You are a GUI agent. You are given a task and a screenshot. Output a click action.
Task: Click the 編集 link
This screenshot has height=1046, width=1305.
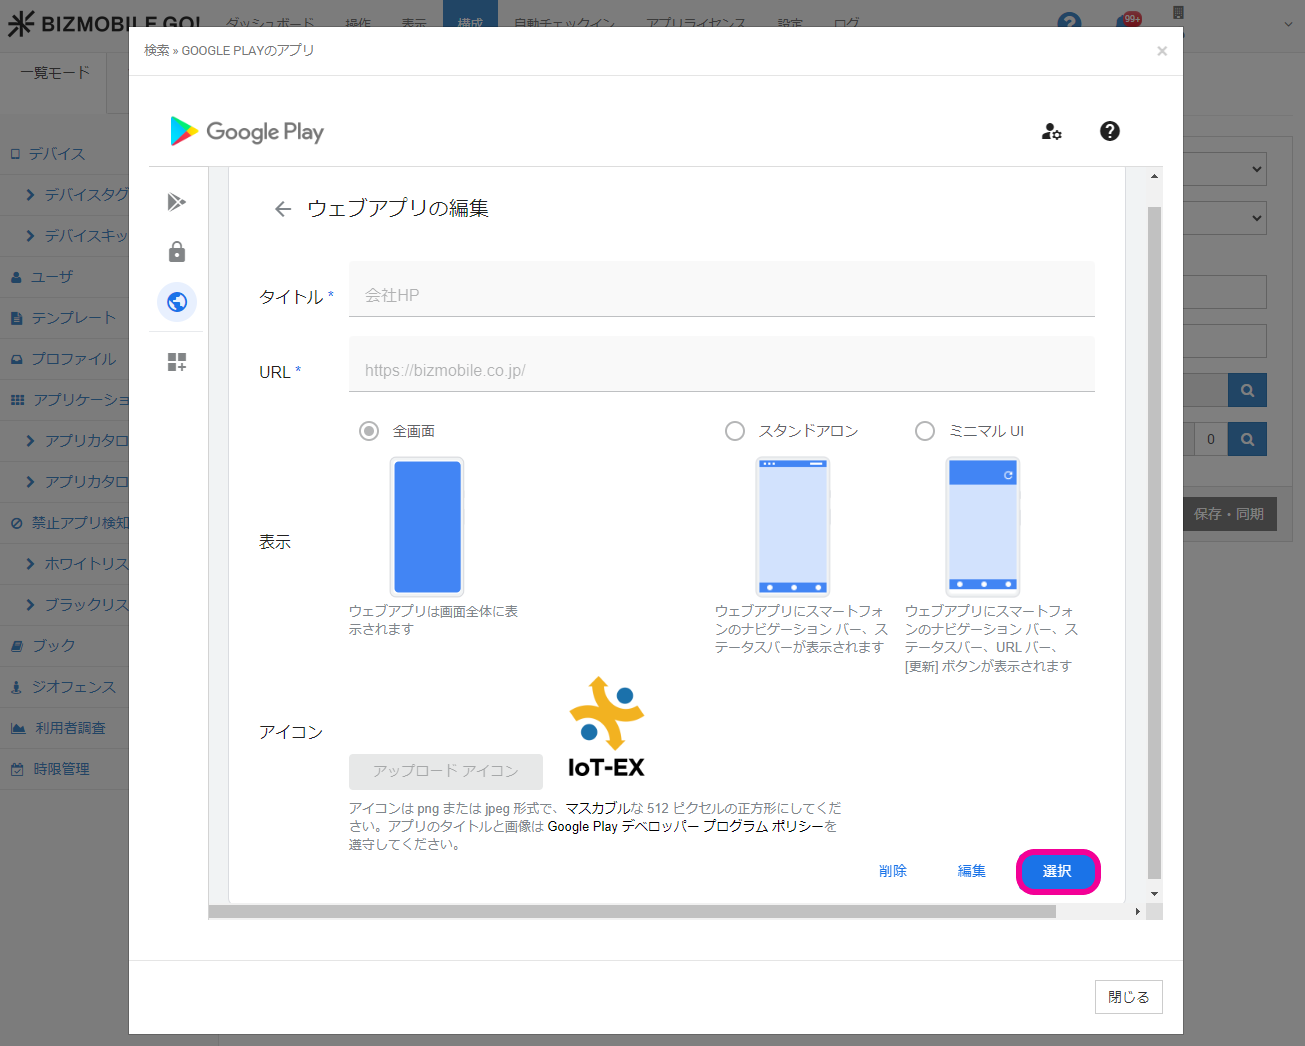point(971,871)
